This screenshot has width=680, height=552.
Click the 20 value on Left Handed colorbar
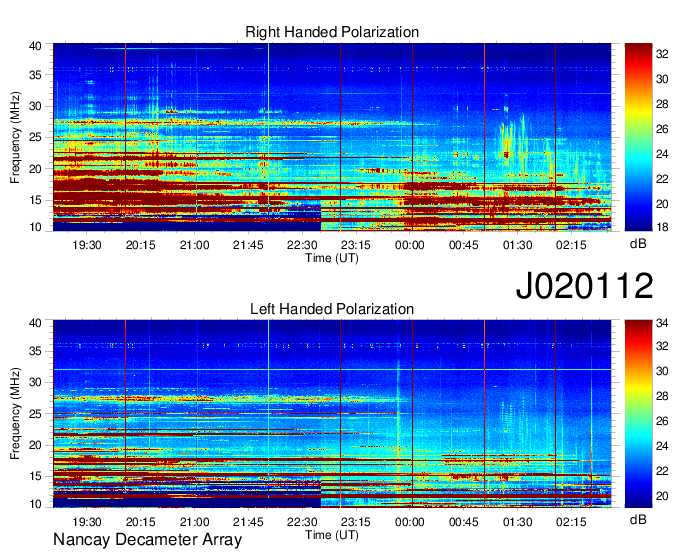tap(662, 496)
